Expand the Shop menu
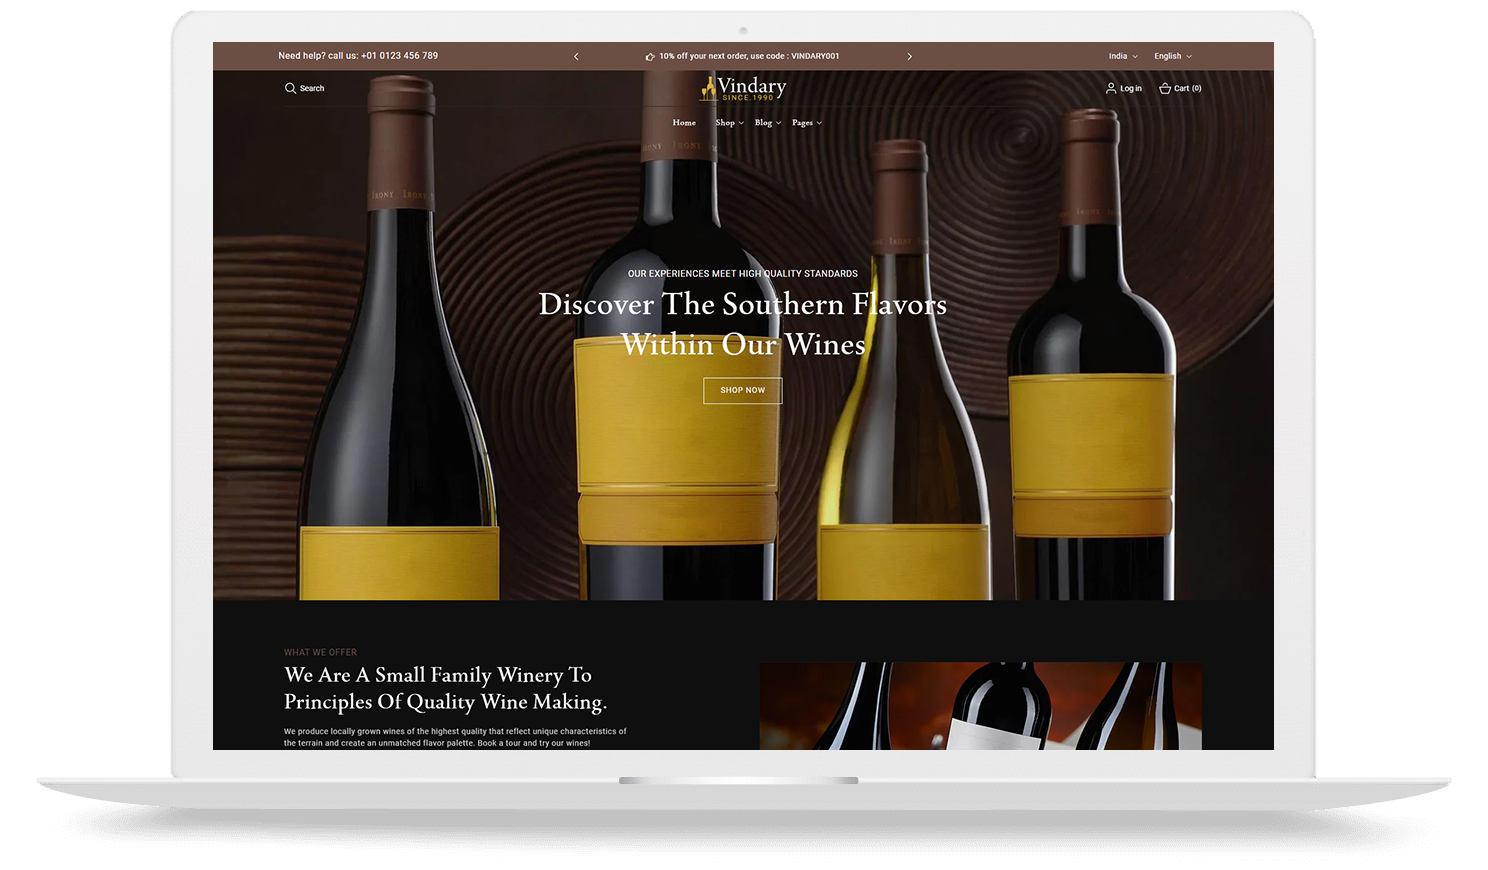Image resolution: width=1488 pixels, height=870 pixels. pos(729,123)
